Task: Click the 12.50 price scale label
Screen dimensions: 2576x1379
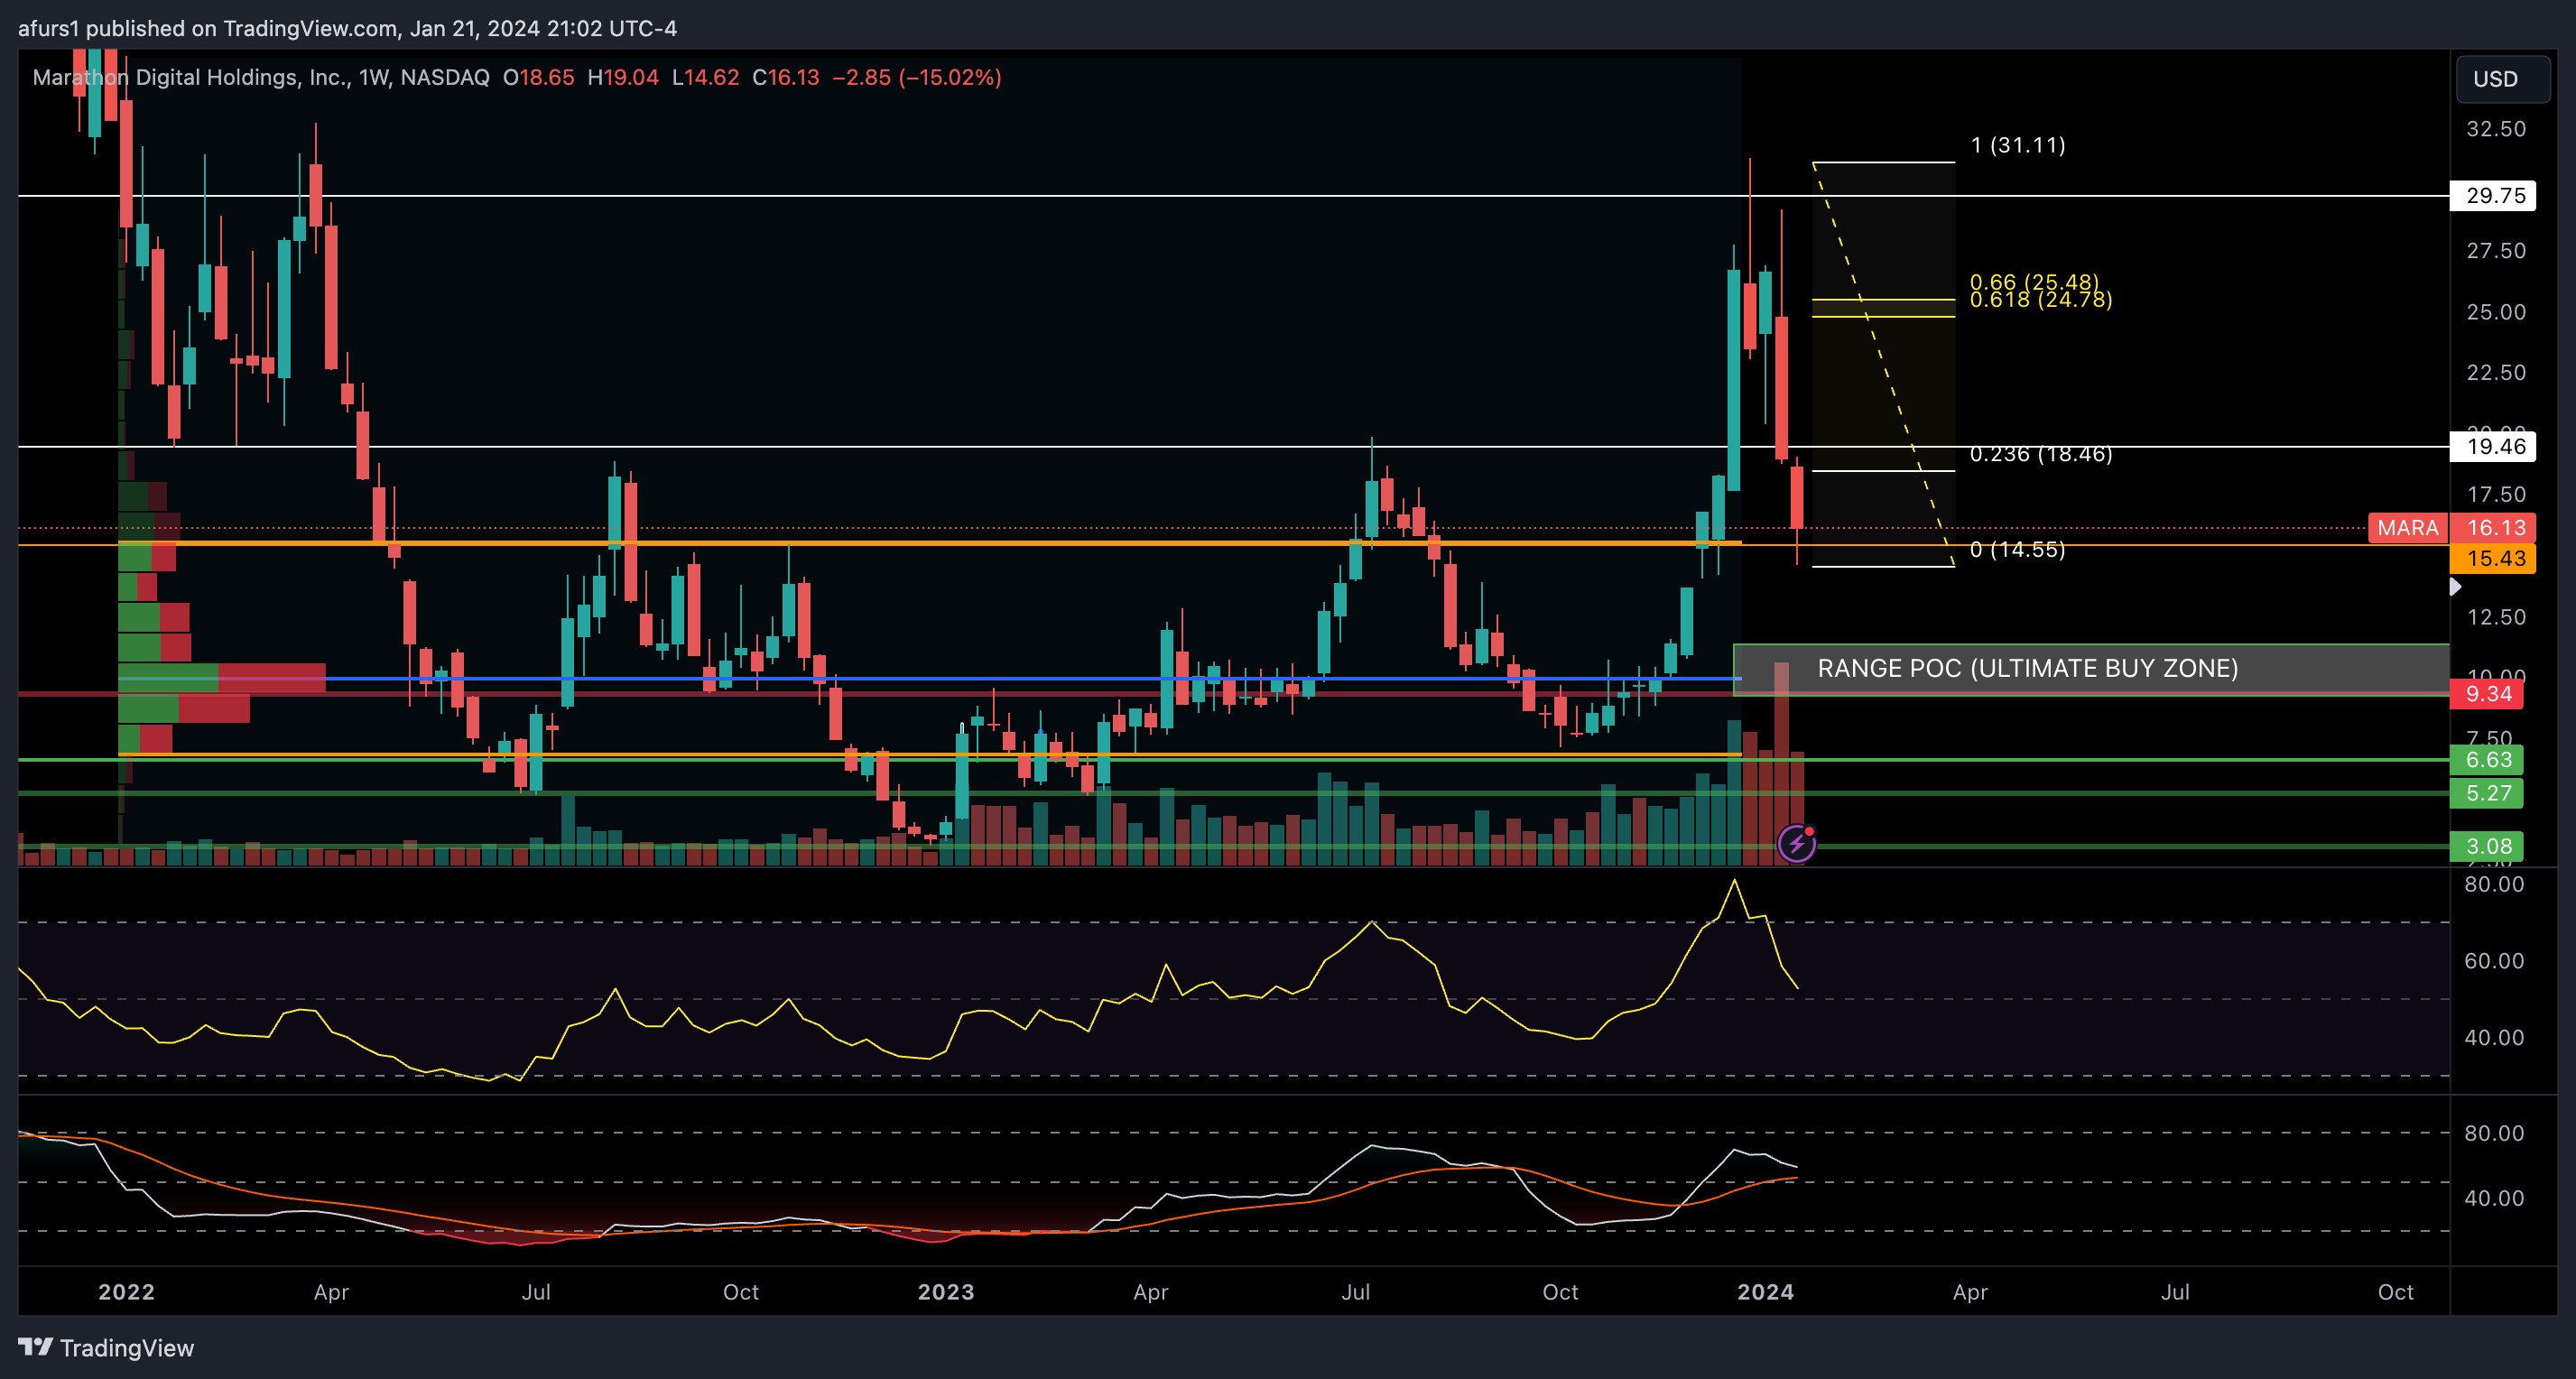Action: coord(2495,617)
